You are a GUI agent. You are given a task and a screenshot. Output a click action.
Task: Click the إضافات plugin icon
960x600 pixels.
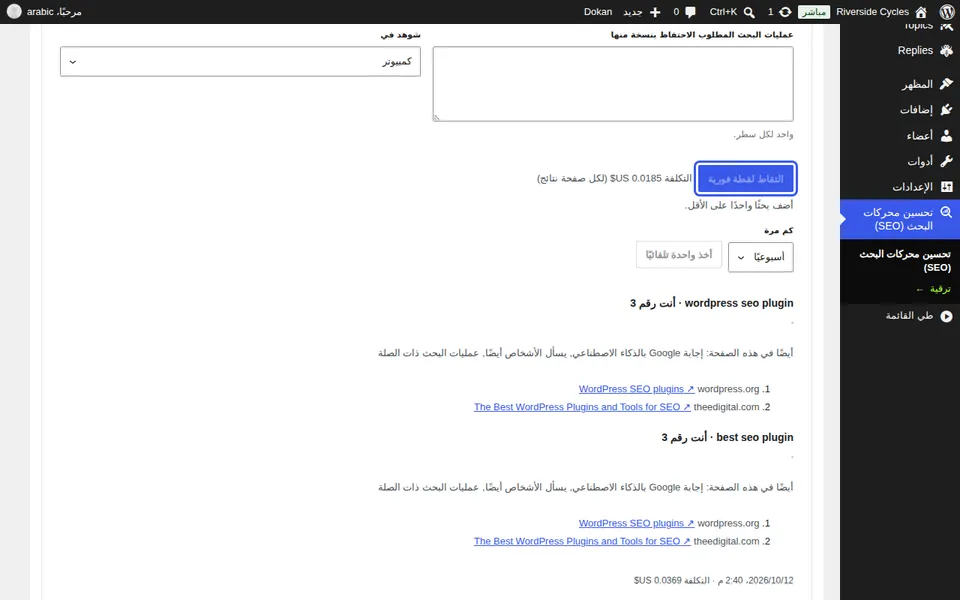pos(946,110)
